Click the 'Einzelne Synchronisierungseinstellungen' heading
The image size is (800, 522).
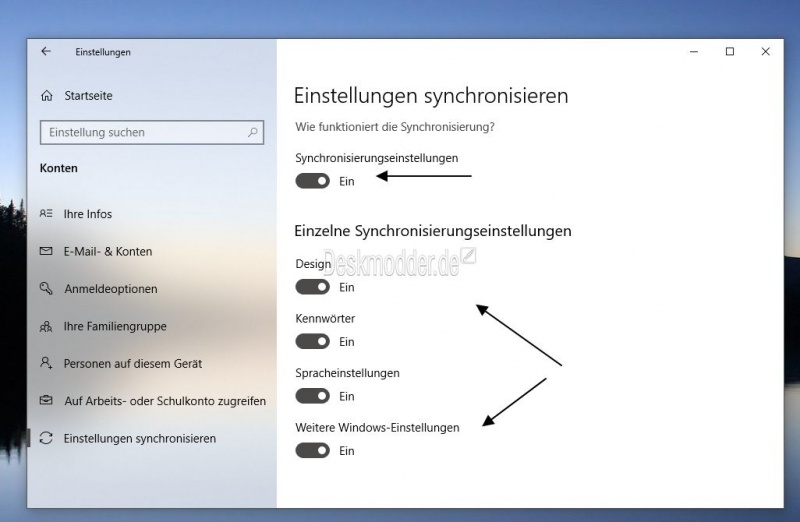pyautogui.click(x=433, y=231)
